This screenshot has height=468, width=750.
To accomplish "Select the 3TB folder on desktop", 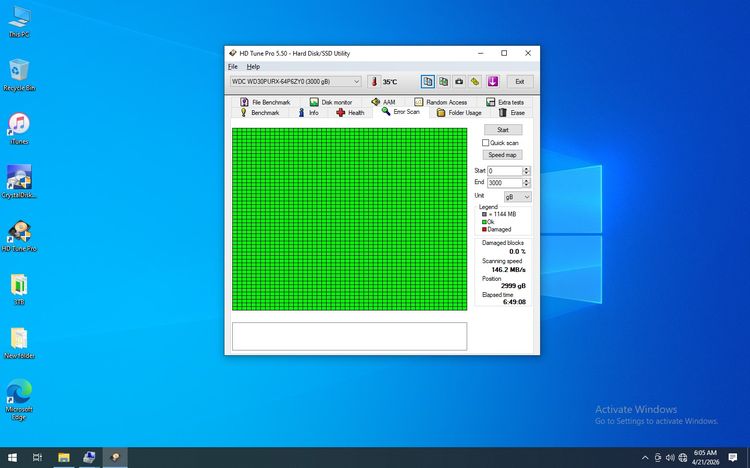I will [19, 290].
